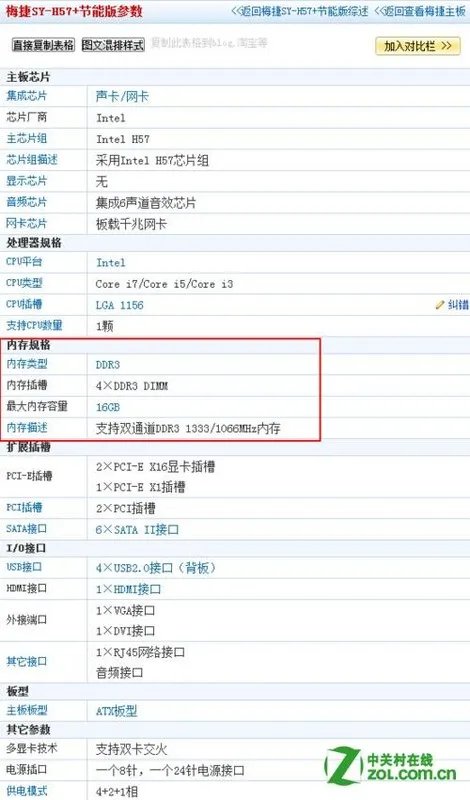Image resolution: width=470 pixels, height=800 pixels.
Task: Open the 内存类型 label link
Action: pyautogui.click(x=27, y=364)
